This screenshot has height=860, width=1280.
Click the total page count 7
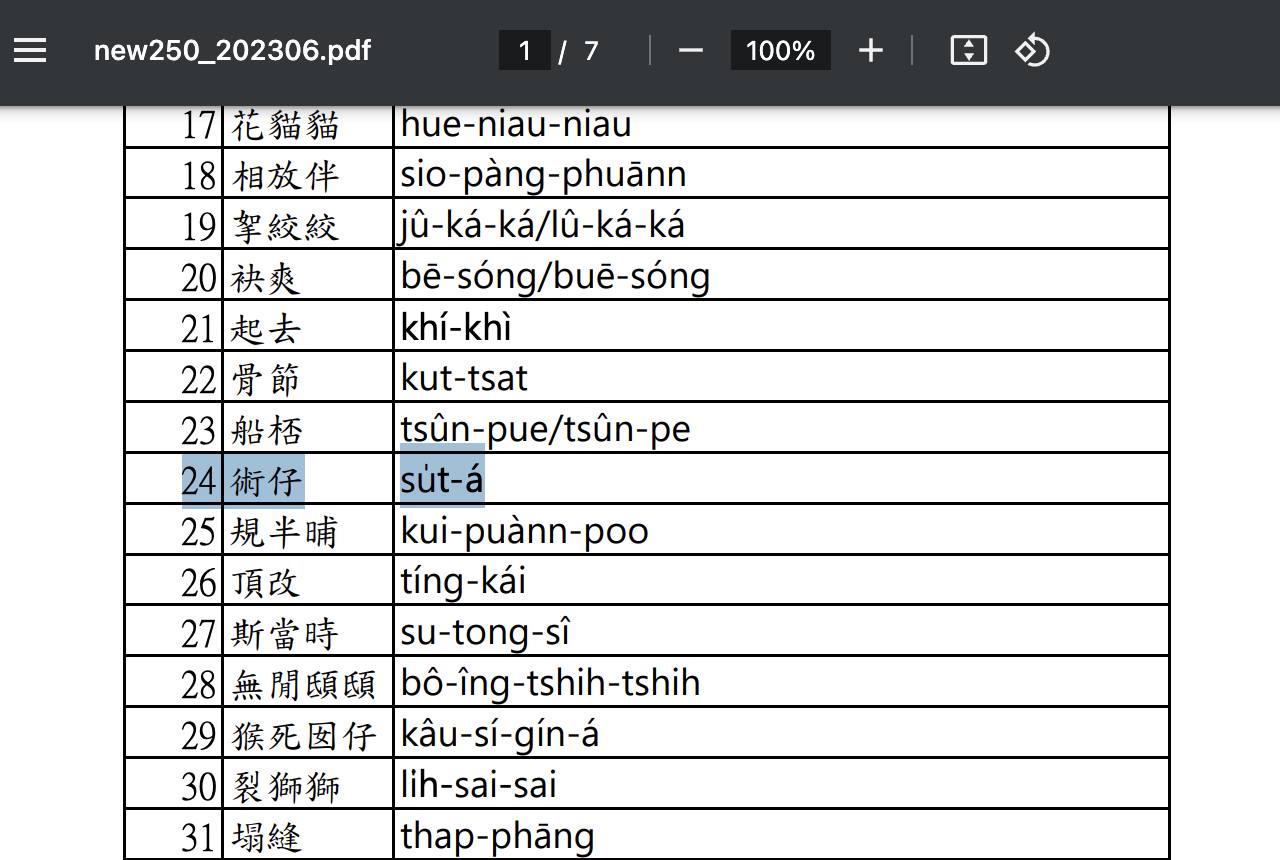click(x=591, y=51)
